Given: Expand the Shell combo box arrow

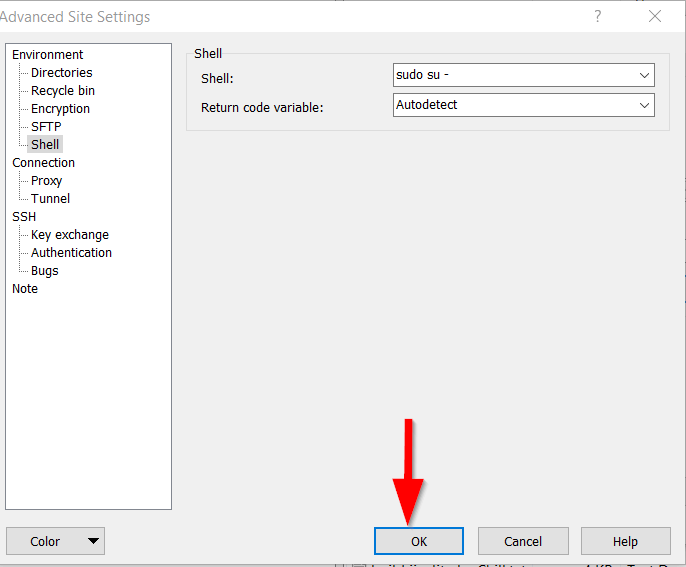Looking at the screenshot, I should tap(644, 75).
